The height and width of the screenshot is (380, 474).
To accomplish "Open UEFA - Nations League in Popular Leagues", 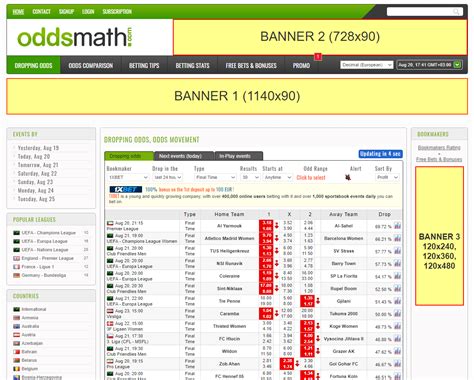I will [45, 250].
